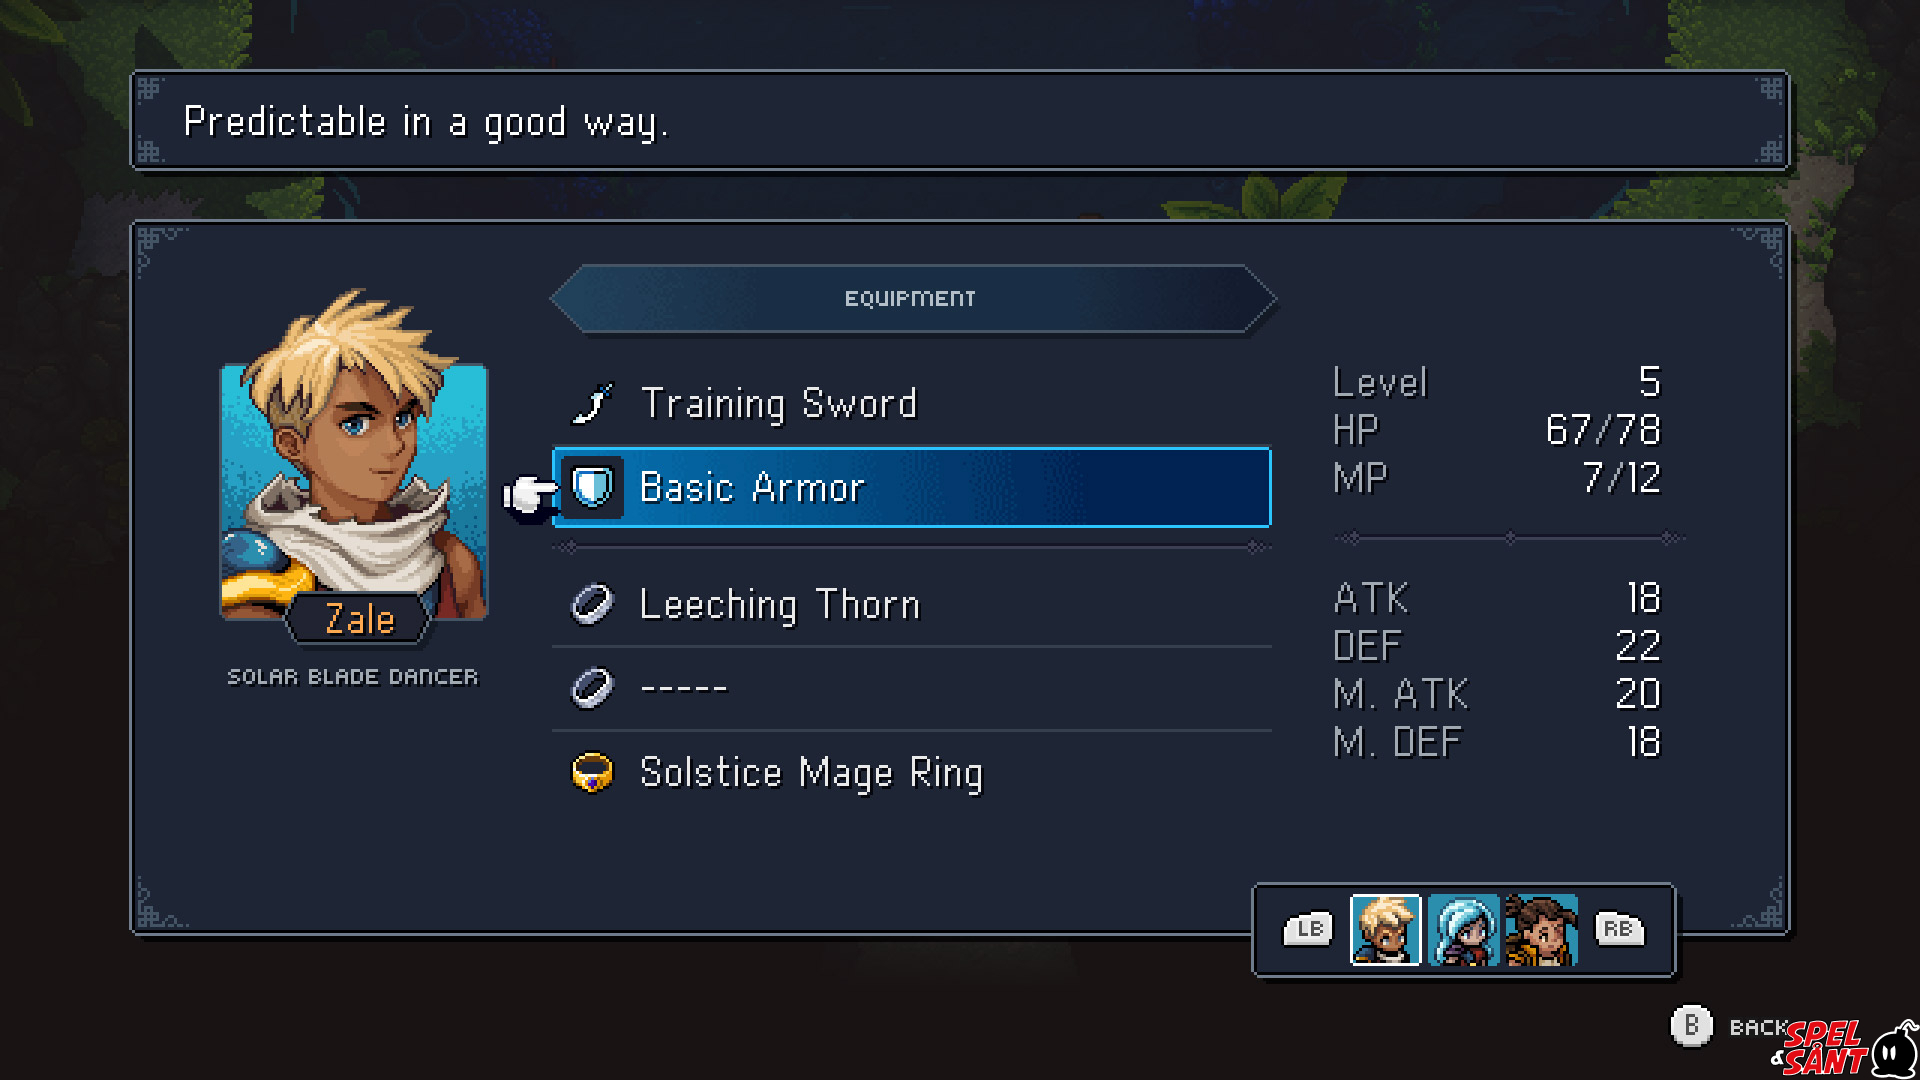The image size is (1920, 1080).
Task: Click the sword icon beside Training Sword
Action: [592, 404]
